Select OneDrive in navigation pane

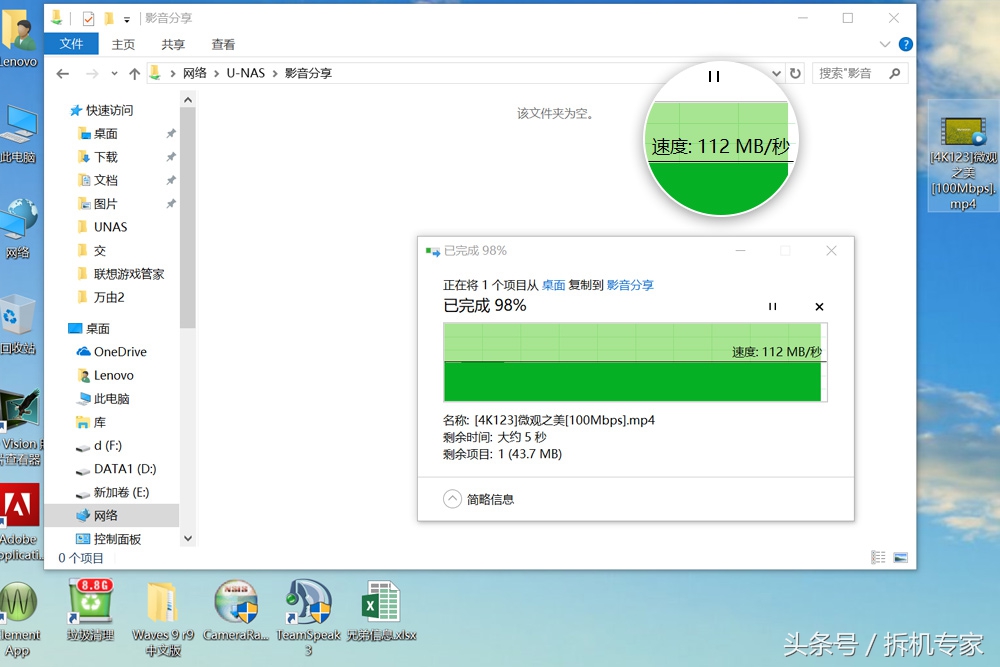tap(112, 352)
